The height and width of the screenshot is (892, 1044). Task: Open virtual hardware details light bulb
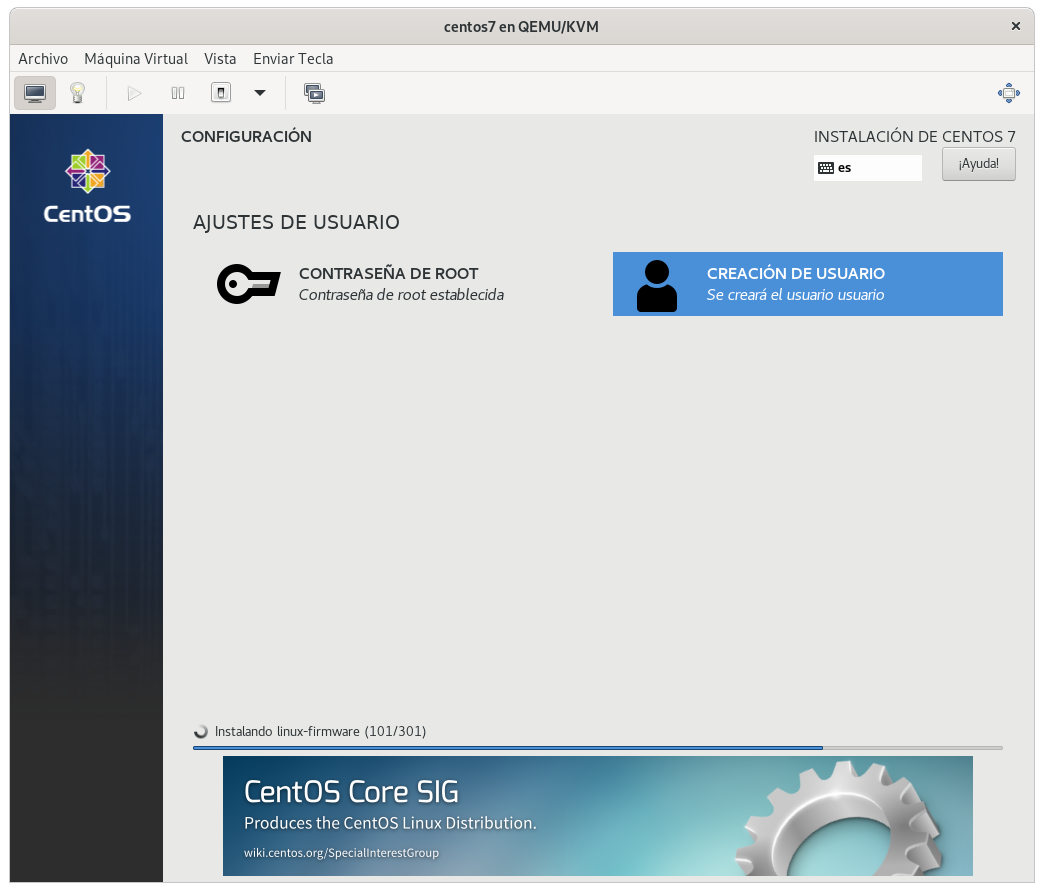[76, 93]
